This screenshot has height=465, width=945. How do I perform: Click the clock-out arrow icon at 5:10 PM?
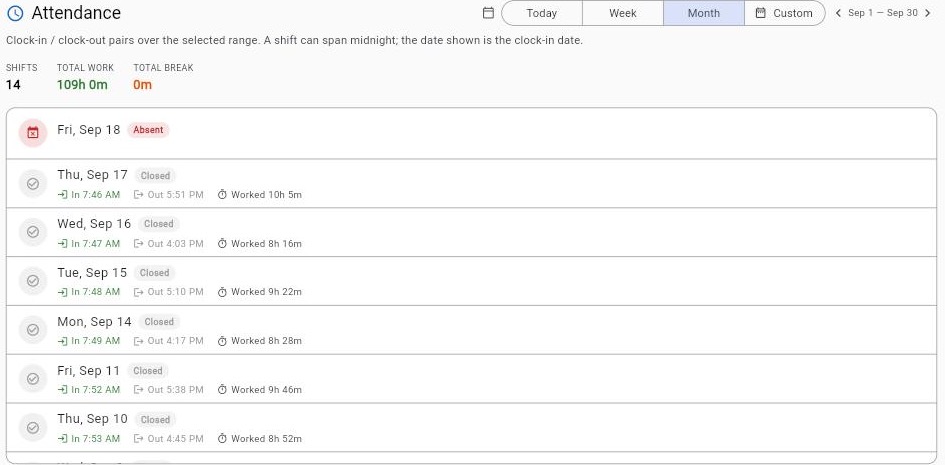[139, 292]
